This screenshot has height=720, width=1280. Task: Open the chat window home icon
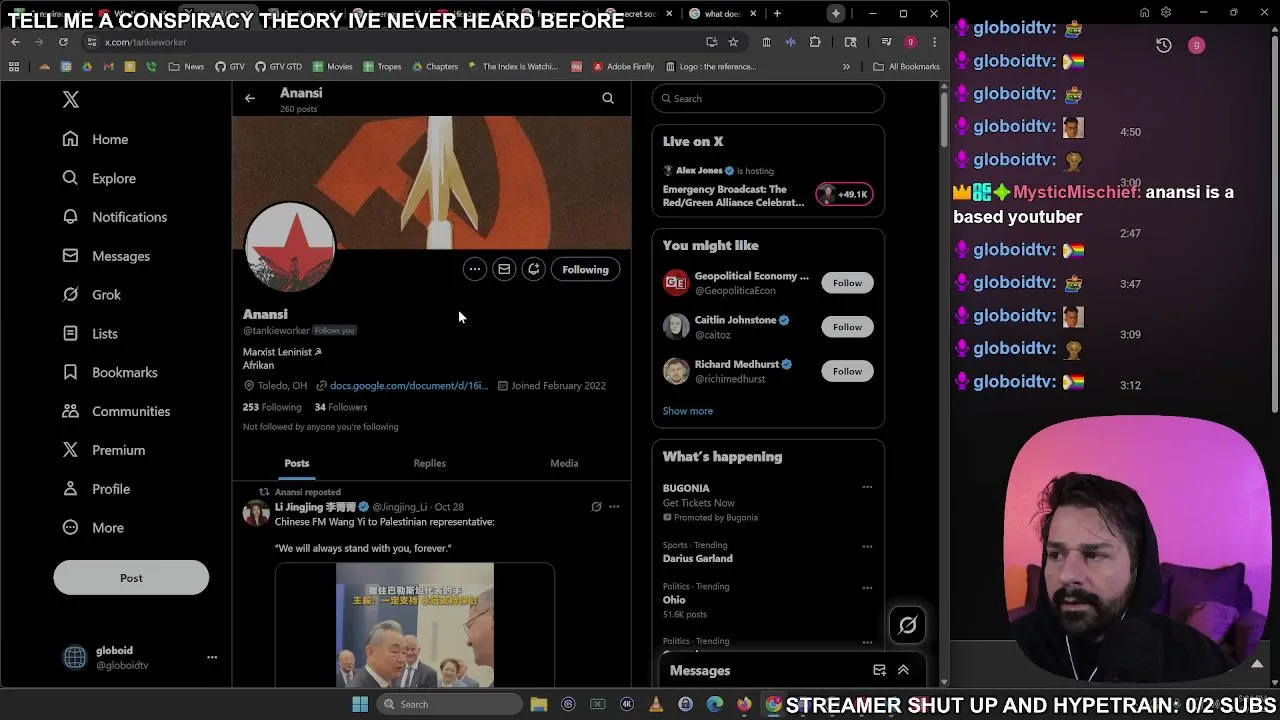[1145, 13]
